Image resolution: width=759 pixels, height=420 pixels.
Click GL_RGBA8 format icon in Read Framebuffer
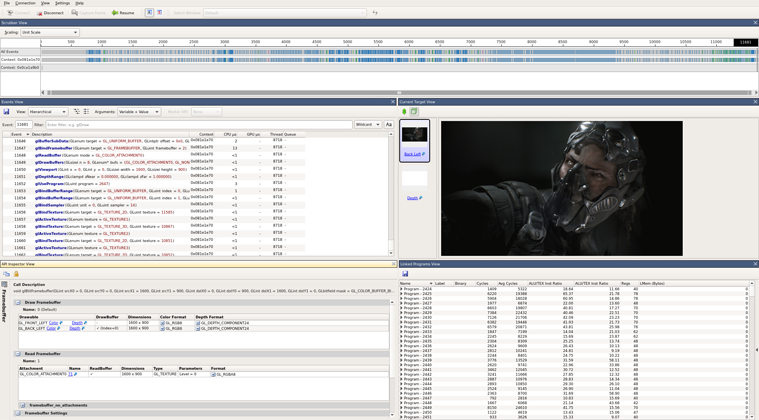click(x=213, y=375)
